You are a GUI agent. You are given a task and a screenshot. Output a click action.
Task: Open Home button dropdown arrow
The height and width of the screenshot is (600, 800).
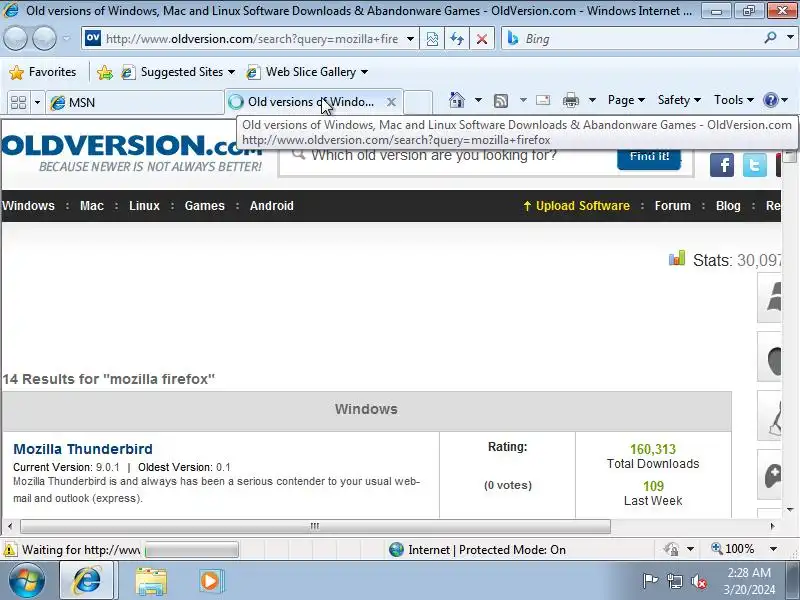coord(478,100)
